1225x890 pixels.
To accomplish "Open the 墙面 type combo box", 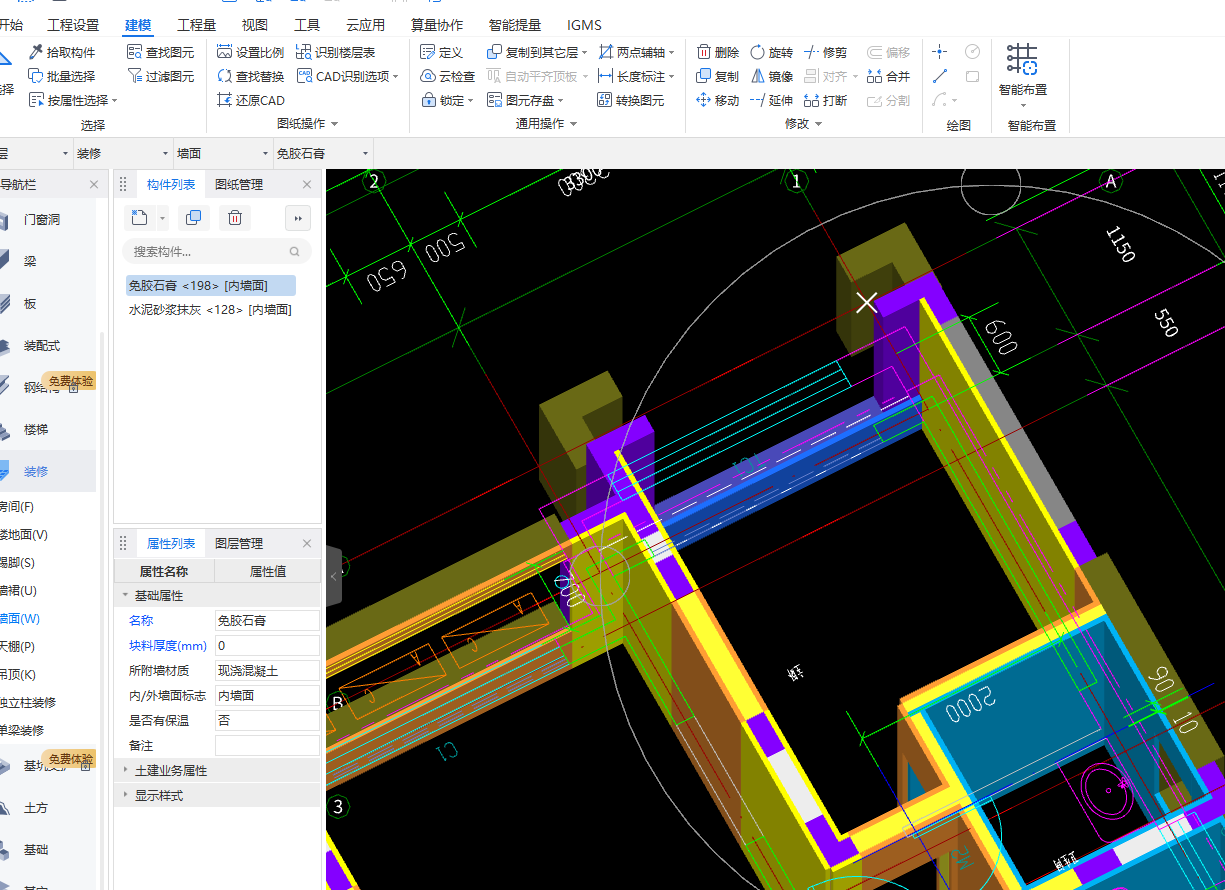I will (x=222, y=153).
